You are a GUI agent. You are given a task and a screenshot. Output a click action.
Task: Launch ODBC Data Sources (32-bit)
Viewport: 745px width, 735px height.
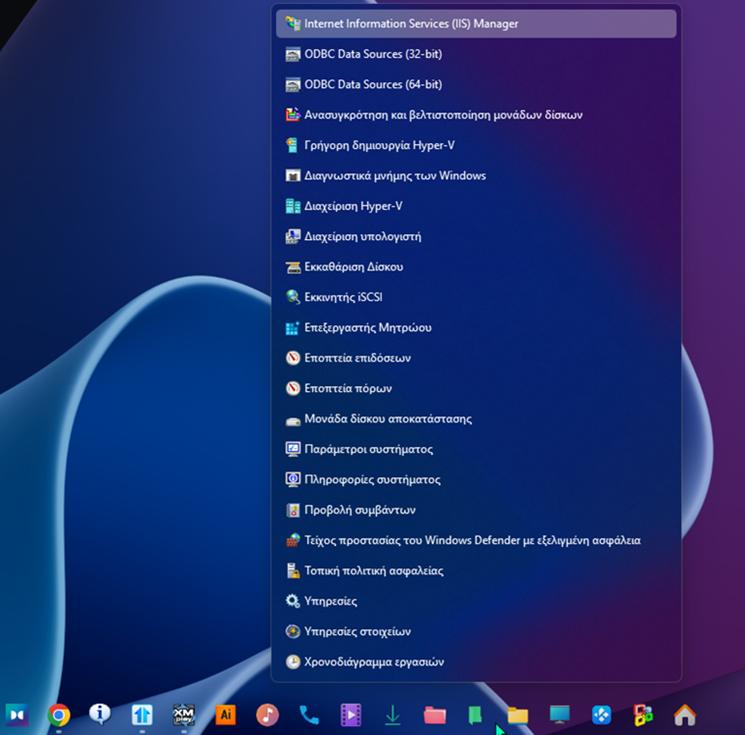[476, 54]
